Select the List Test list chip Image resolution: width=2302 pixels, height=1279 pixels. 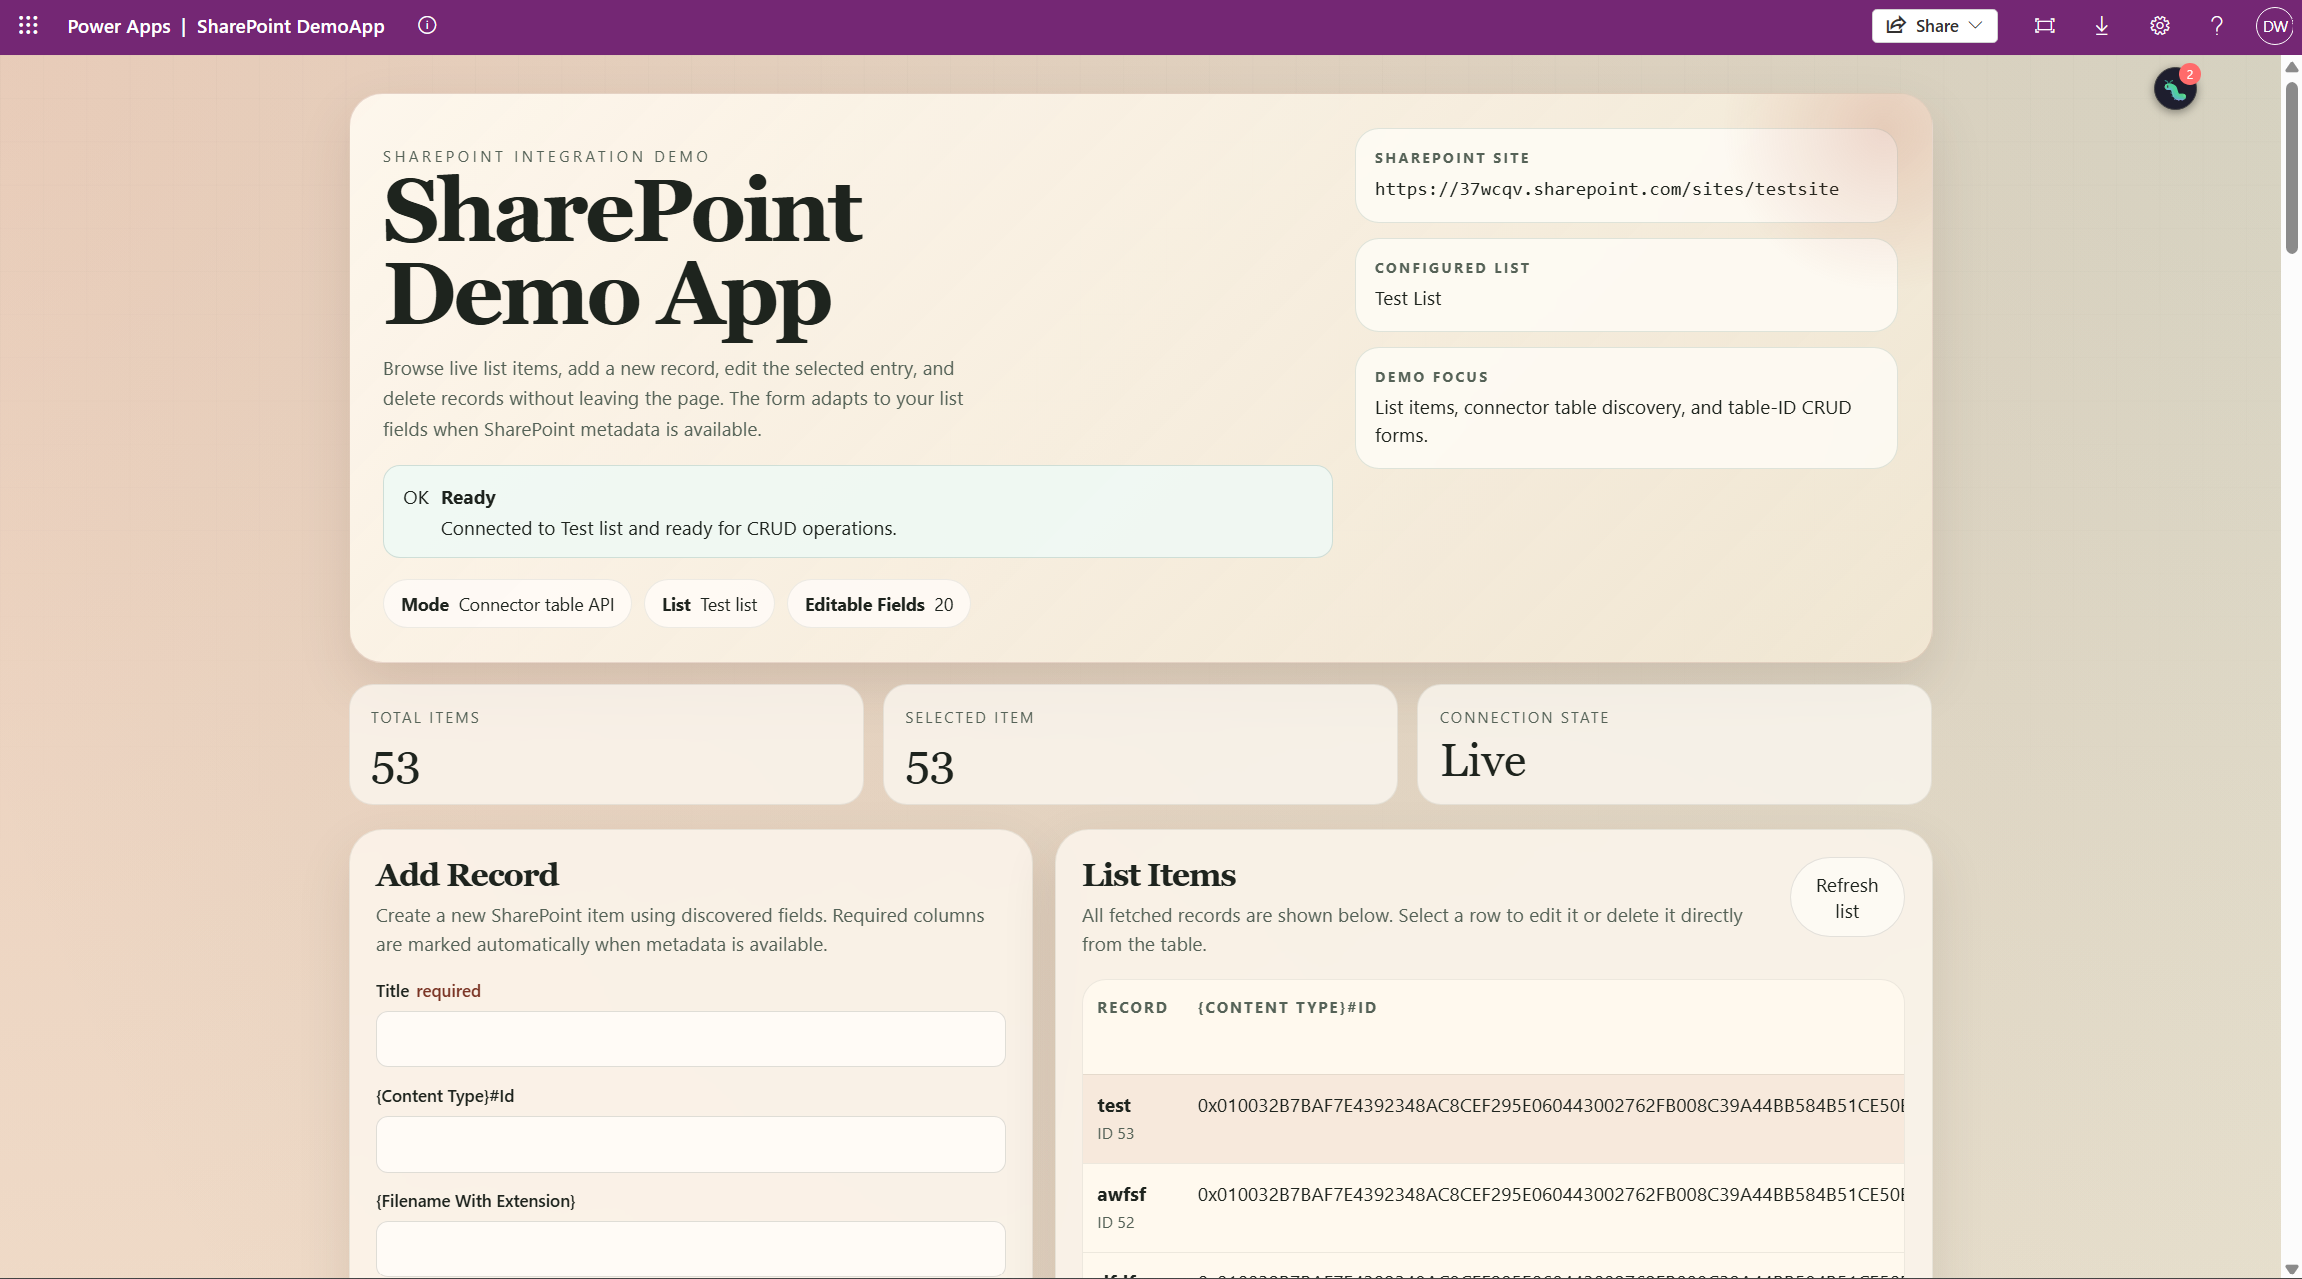tap(709, 604)
